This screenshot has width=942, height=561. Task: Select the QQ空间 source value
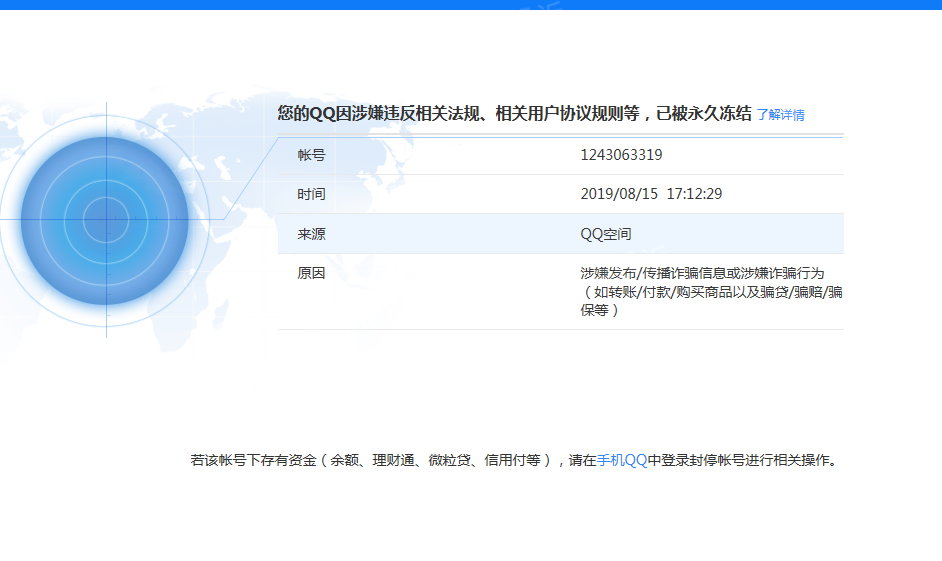pos(606,234)
